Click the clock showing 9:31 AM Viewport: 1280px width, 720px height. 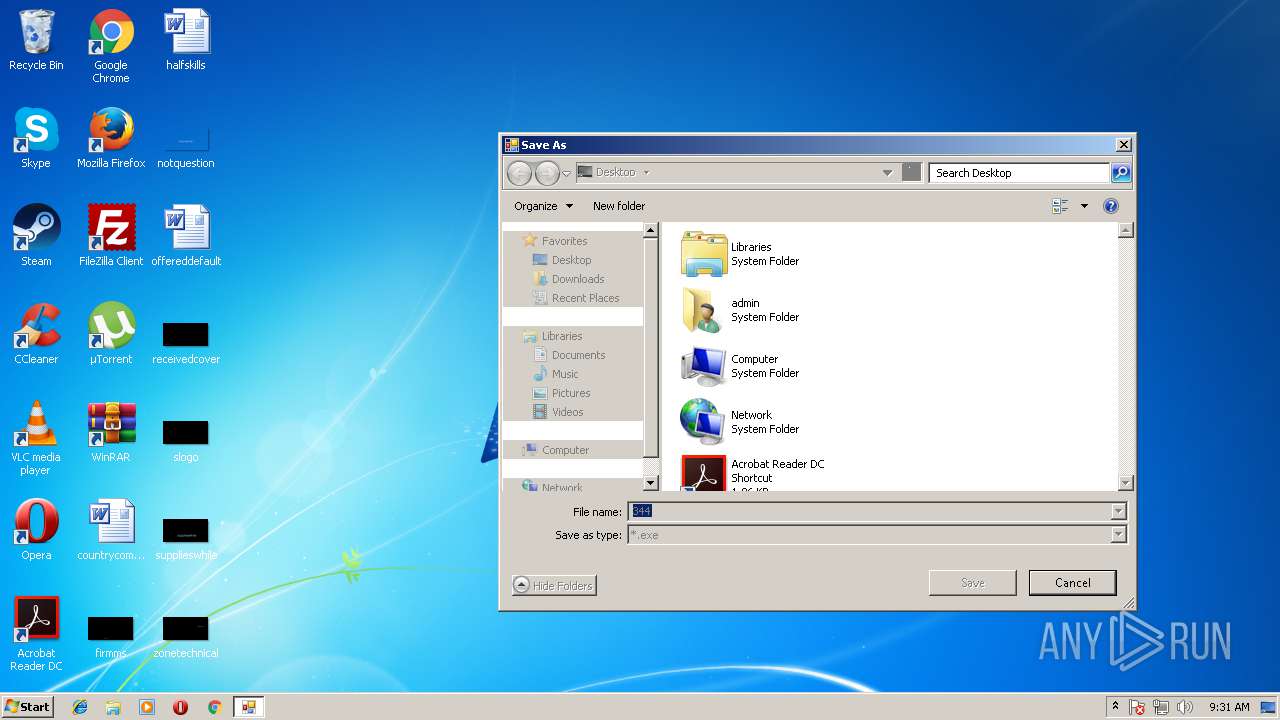1229,707
